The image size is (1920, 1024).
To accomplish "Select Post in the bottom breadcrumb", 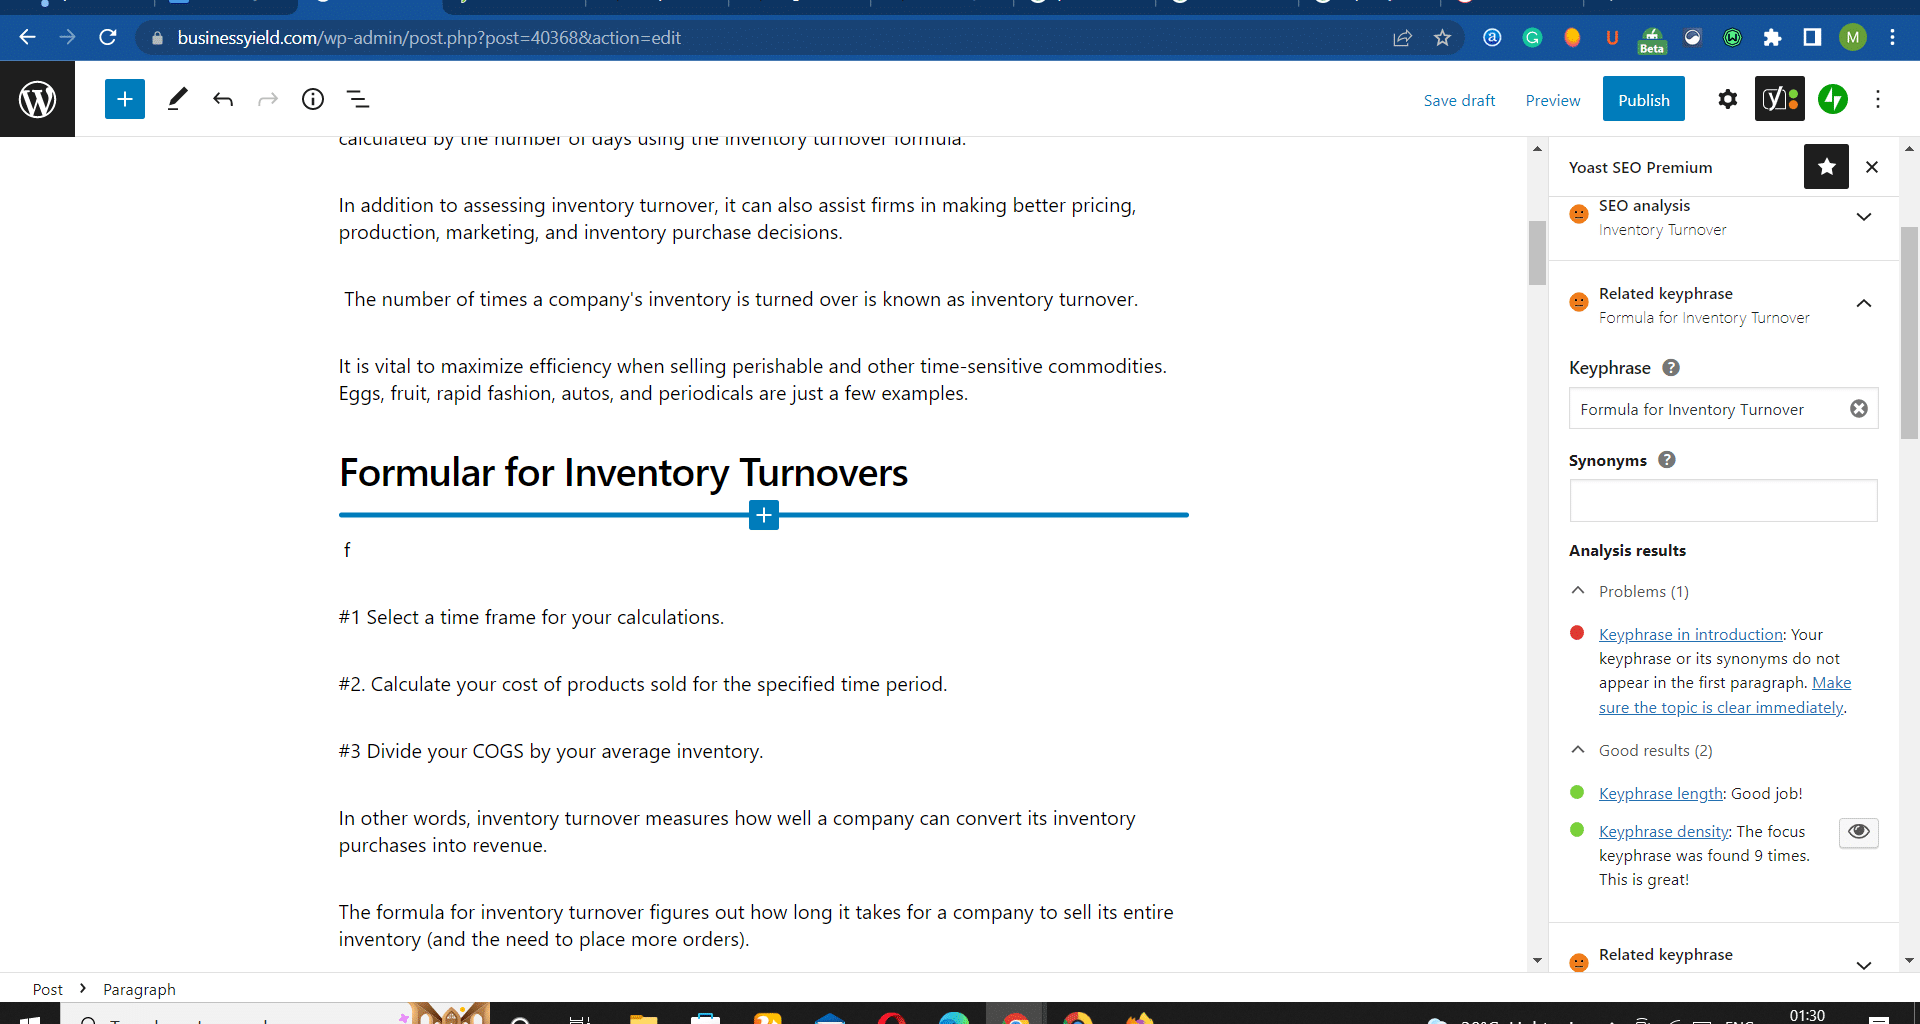I will [47, 989].
